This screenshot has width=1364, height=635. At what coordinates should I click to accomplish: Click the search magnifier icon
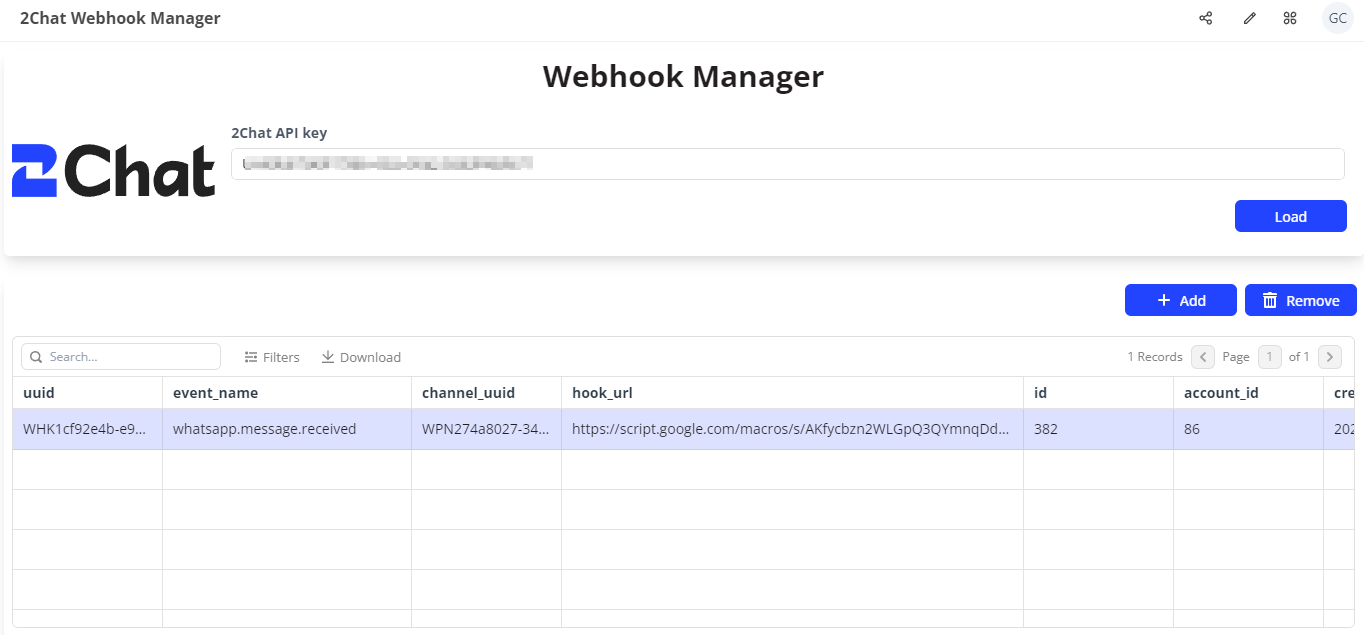(36, 357)
